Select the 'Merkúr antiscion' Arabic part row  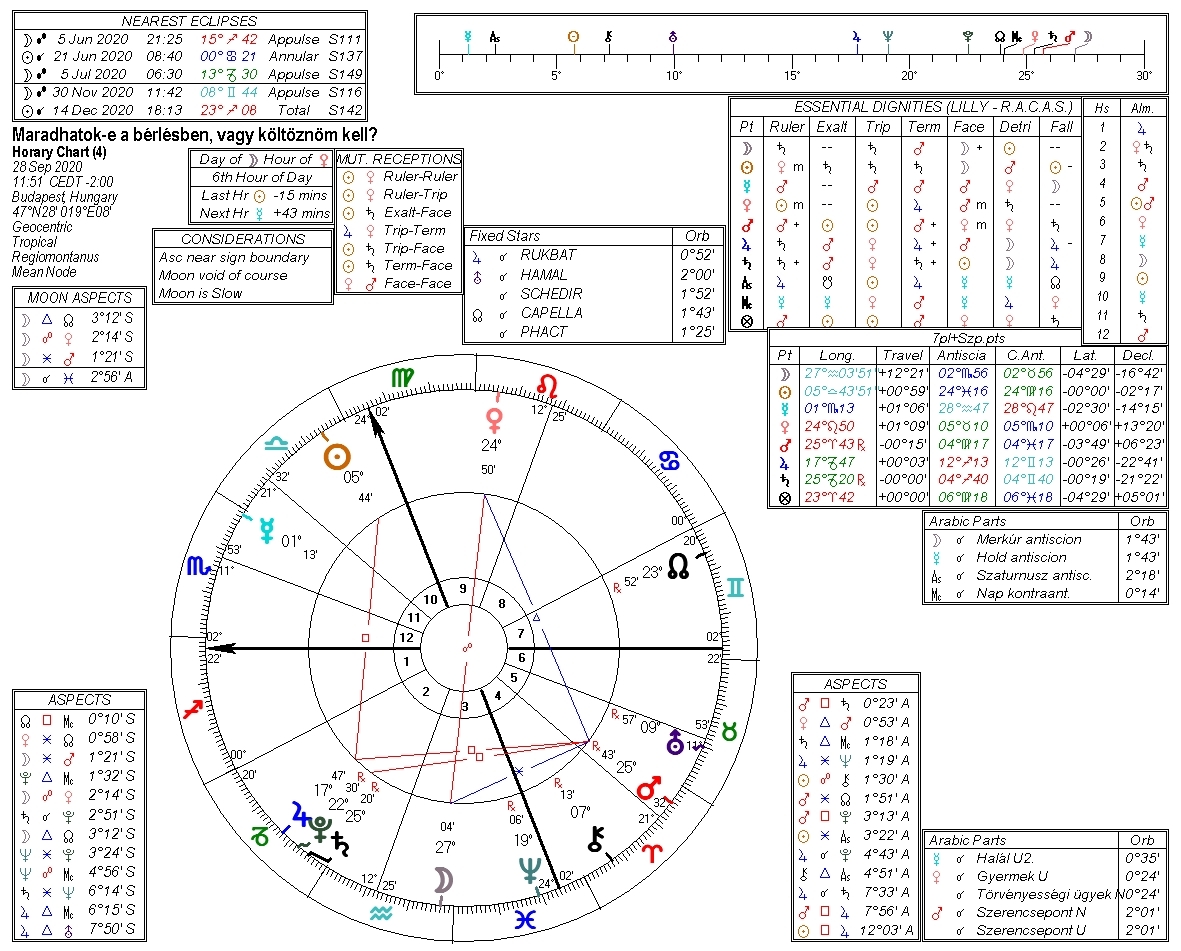click(x=1045, y=540)
